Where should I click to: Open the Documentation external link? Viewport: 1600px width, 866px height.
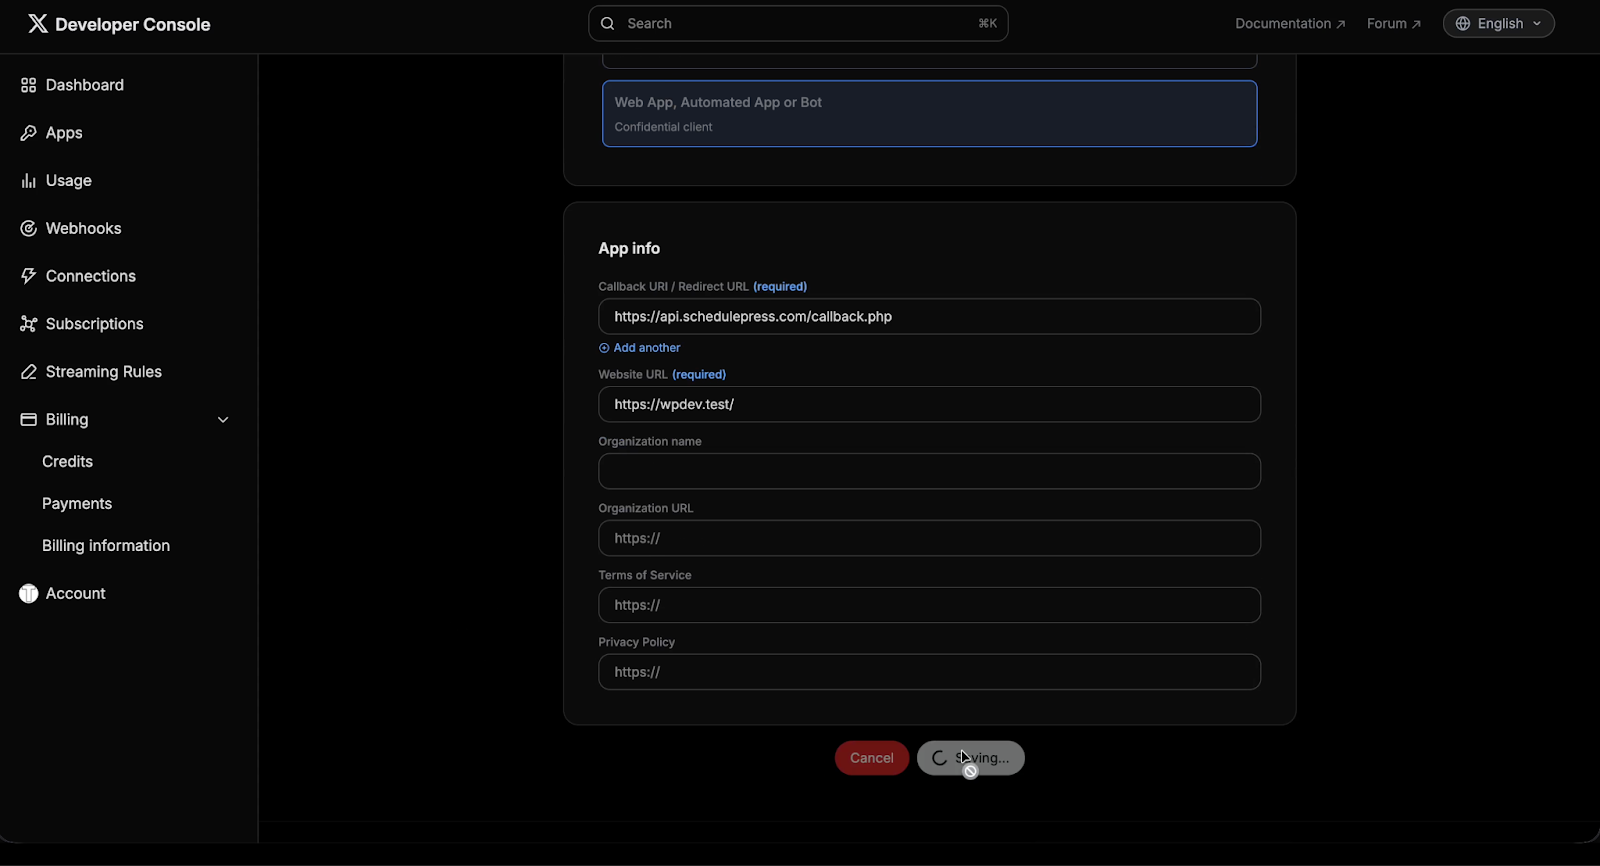pyautogui.click(x=1289, y=24)
